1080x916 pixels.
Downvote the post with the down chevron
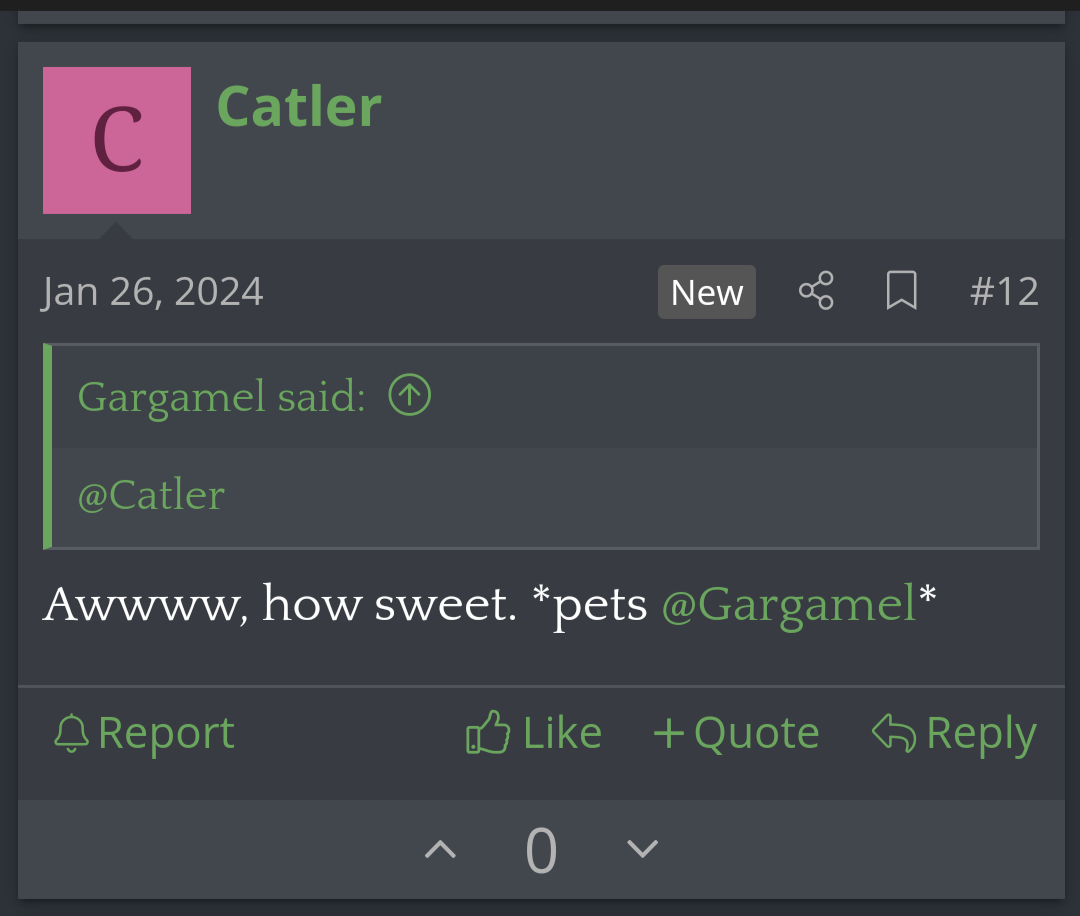642,849
